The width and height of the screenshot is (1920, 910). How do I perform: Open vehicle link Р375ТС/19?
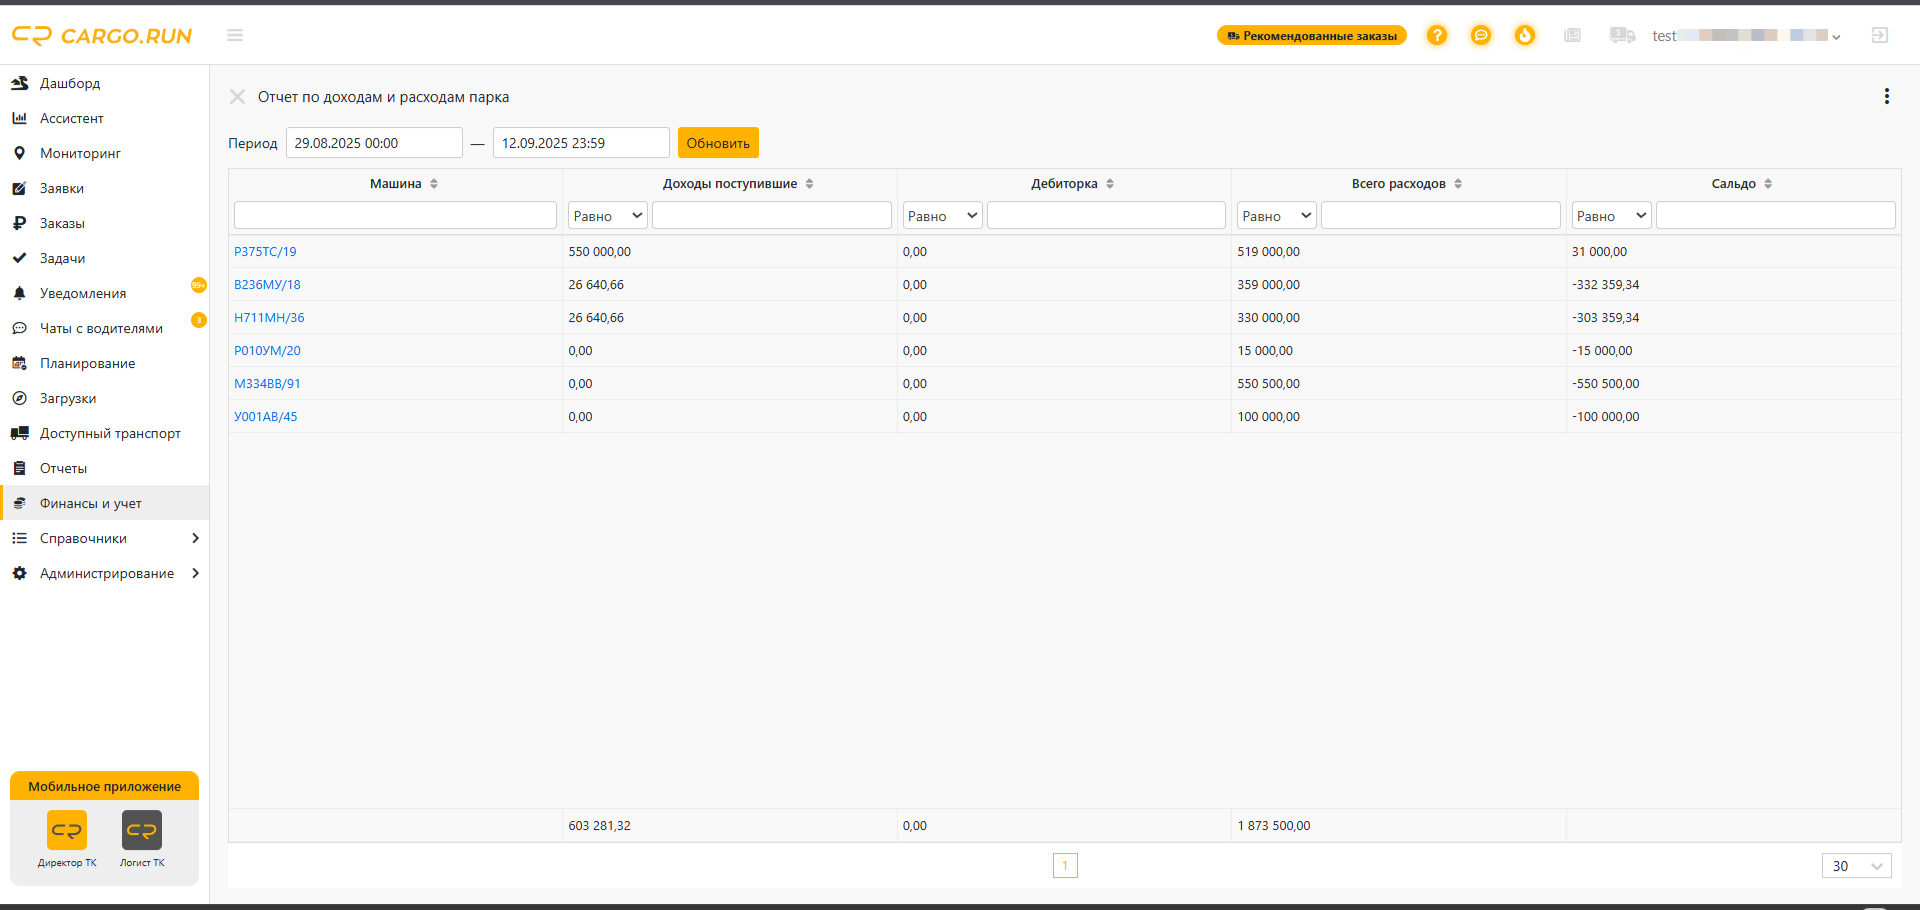click(265, 252)
